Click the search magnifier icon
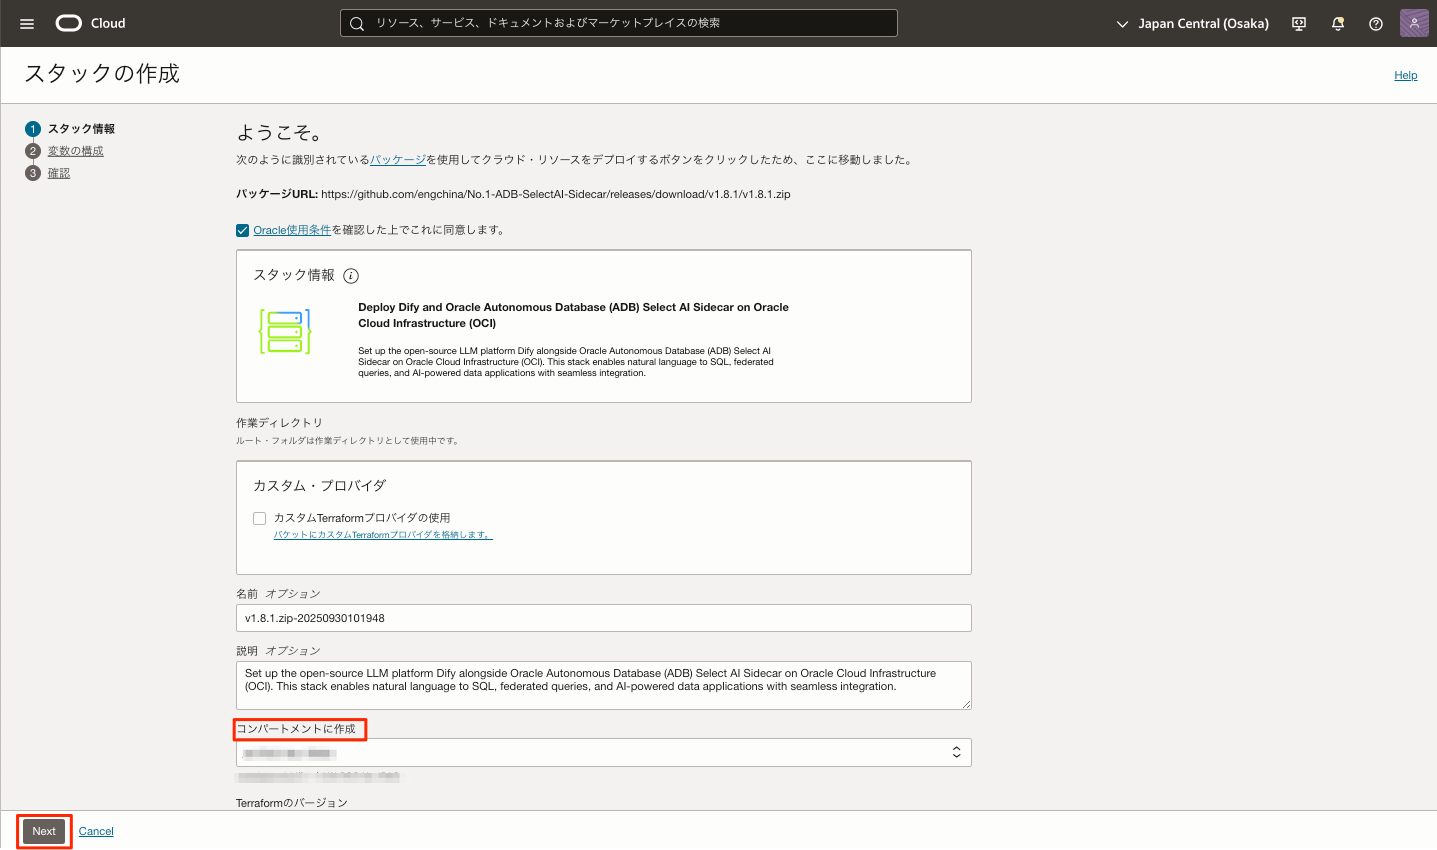Viewport: 1437px width, 850px height. click(357, 23)
